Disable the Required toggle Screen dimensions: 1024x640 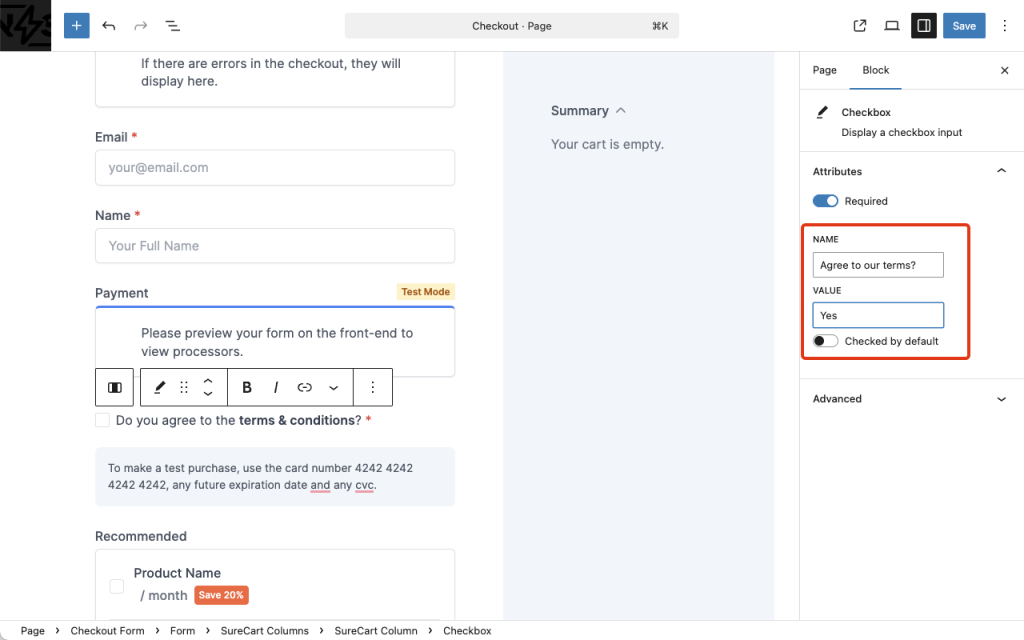click(x=825, y=200)
